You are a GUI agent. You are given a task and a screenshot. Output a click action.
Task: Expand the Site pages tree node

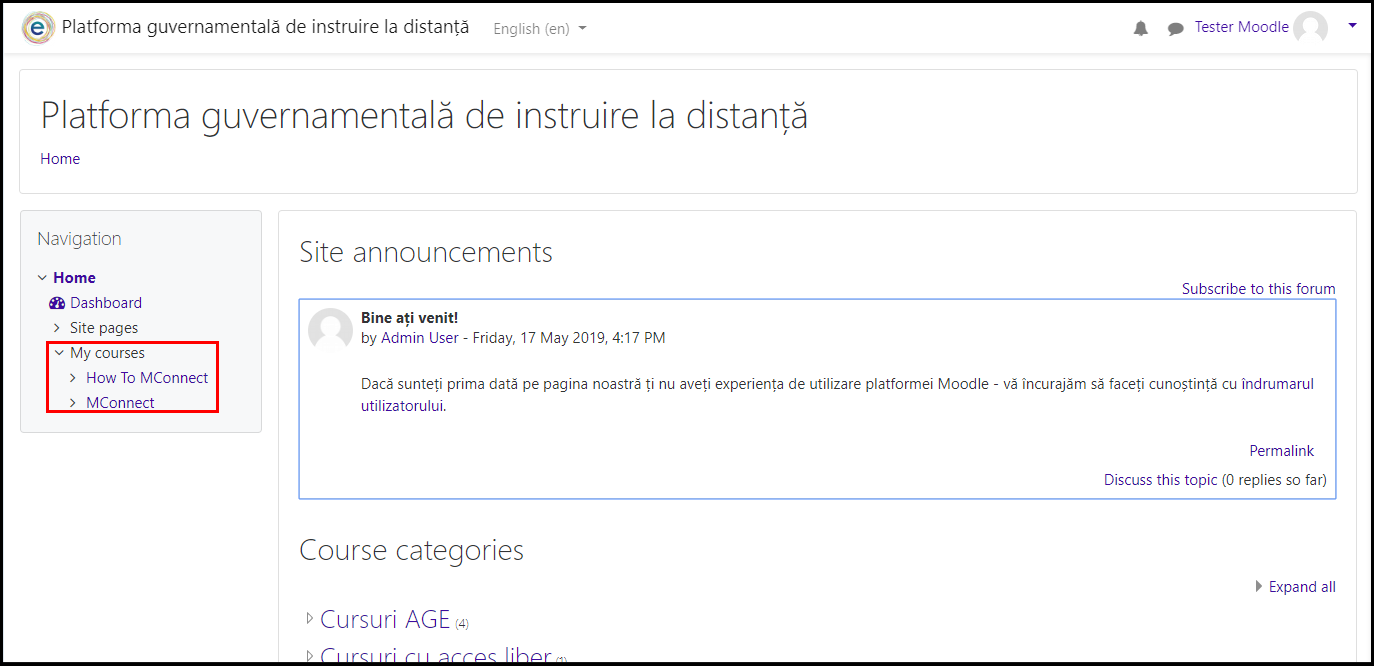pos(57,328)
